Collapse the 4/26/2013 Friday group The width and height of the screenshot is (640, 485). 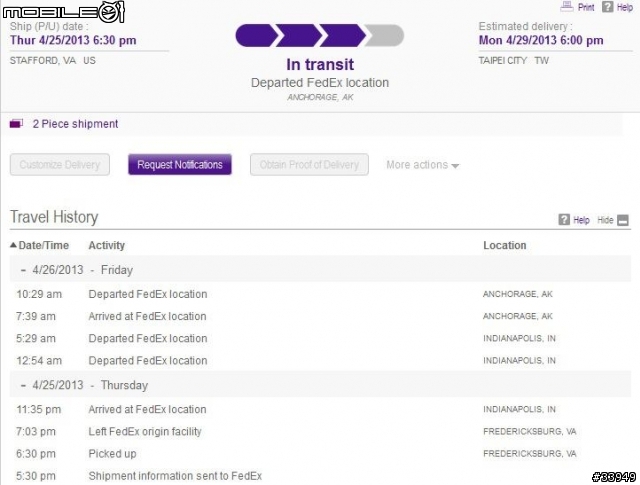[23, 270]
